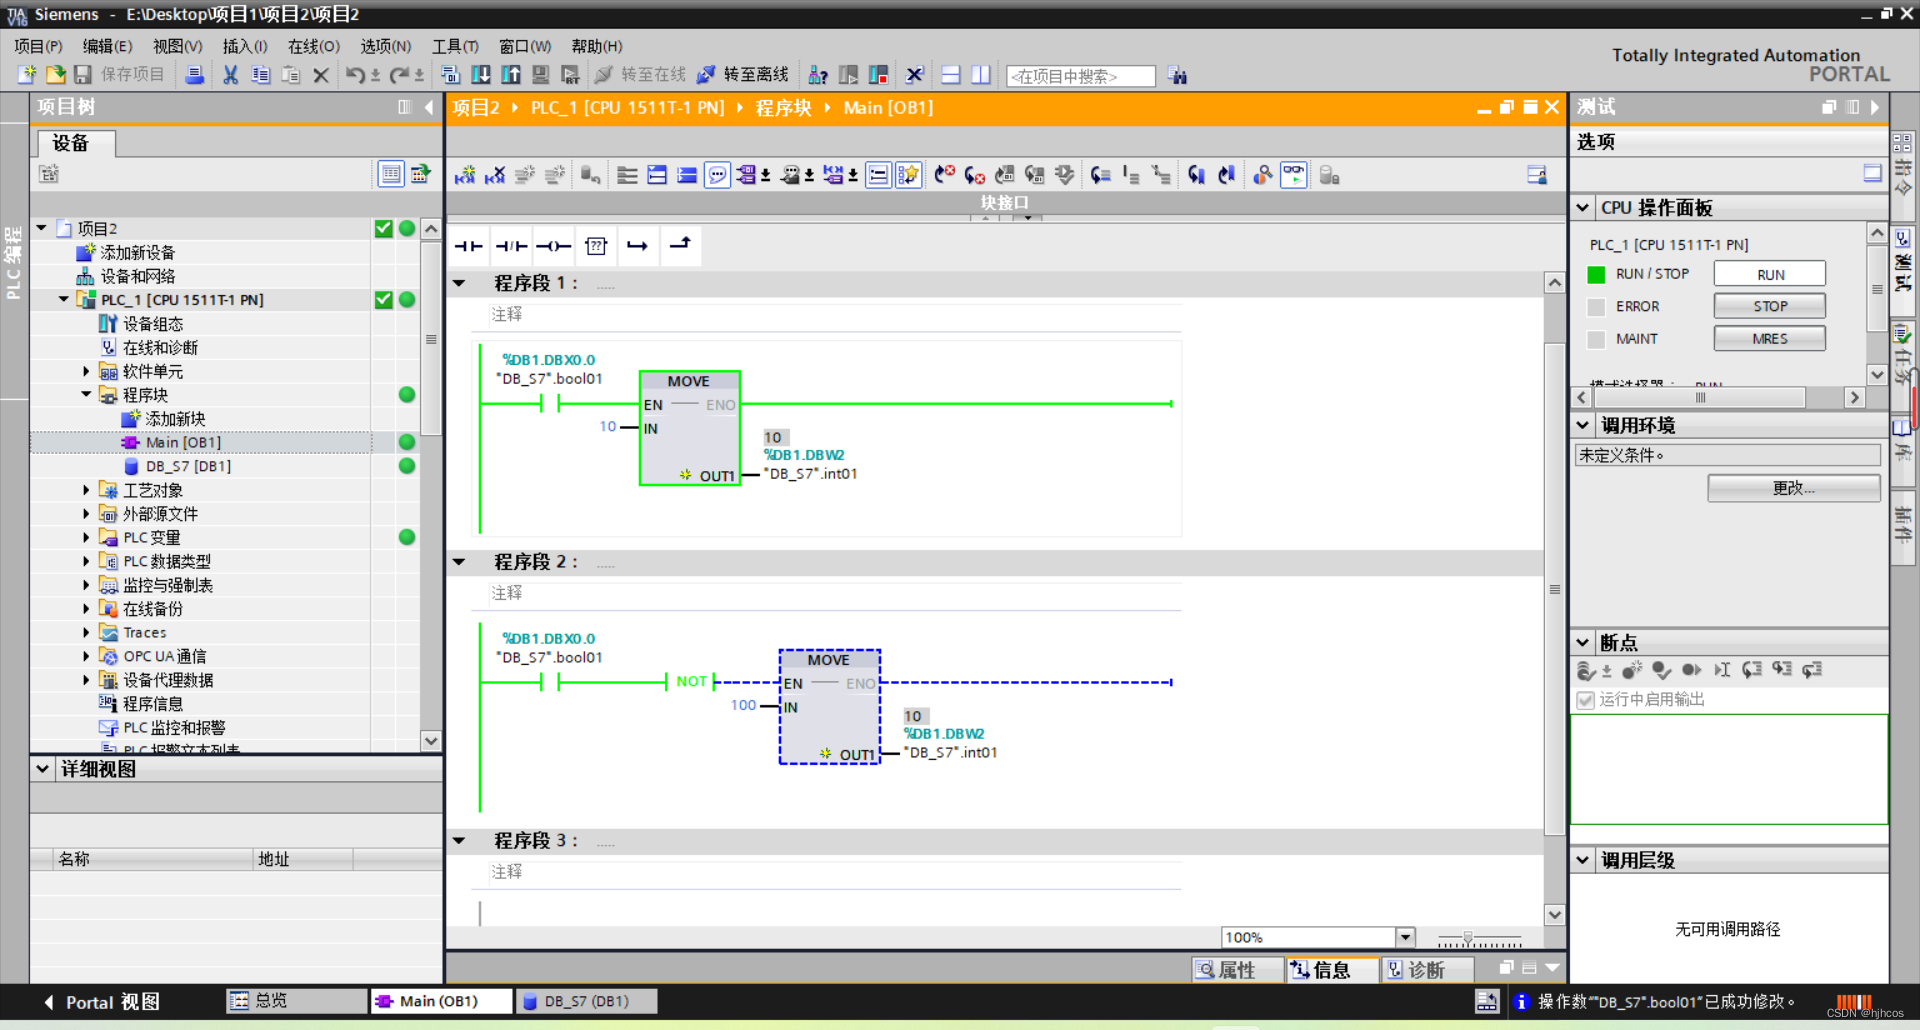Click the accessible devices icon with question mark
1920x1030 pixels.
tap(818, 75)
